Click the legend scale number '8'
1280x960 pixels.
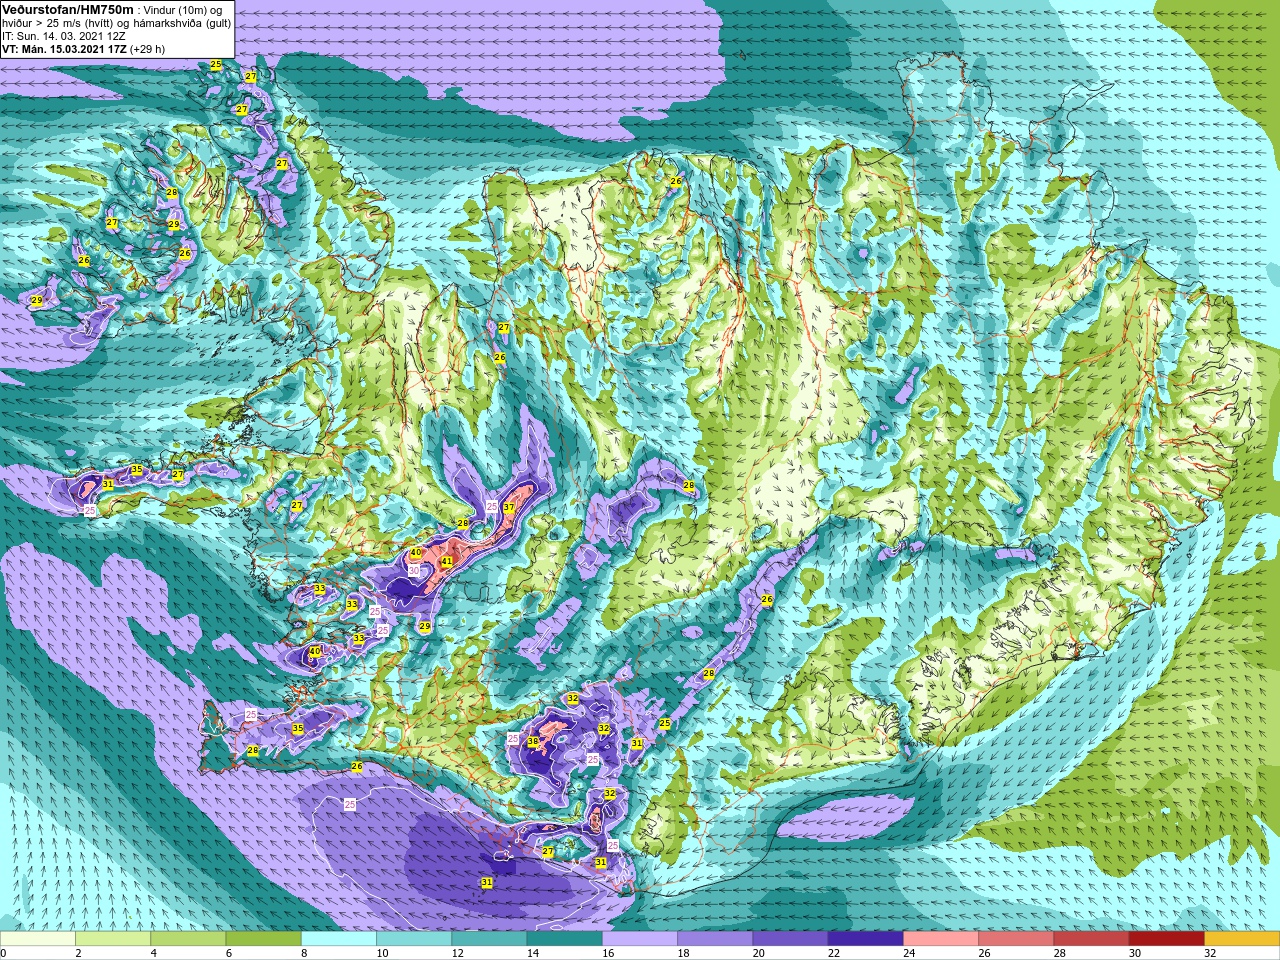tap(304, 953)
